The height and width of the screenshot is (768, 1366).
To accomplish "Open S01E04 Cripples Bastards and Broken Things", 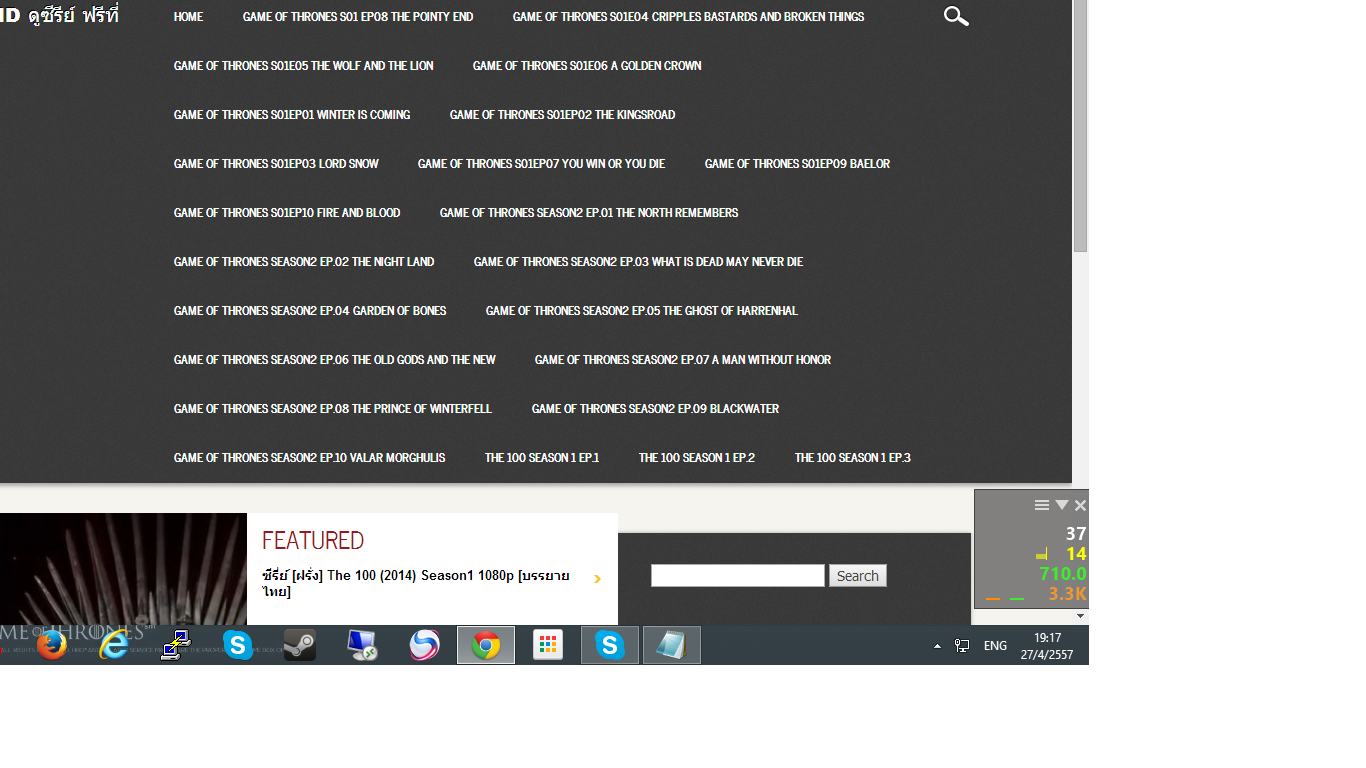I will [x=688, y=17].
